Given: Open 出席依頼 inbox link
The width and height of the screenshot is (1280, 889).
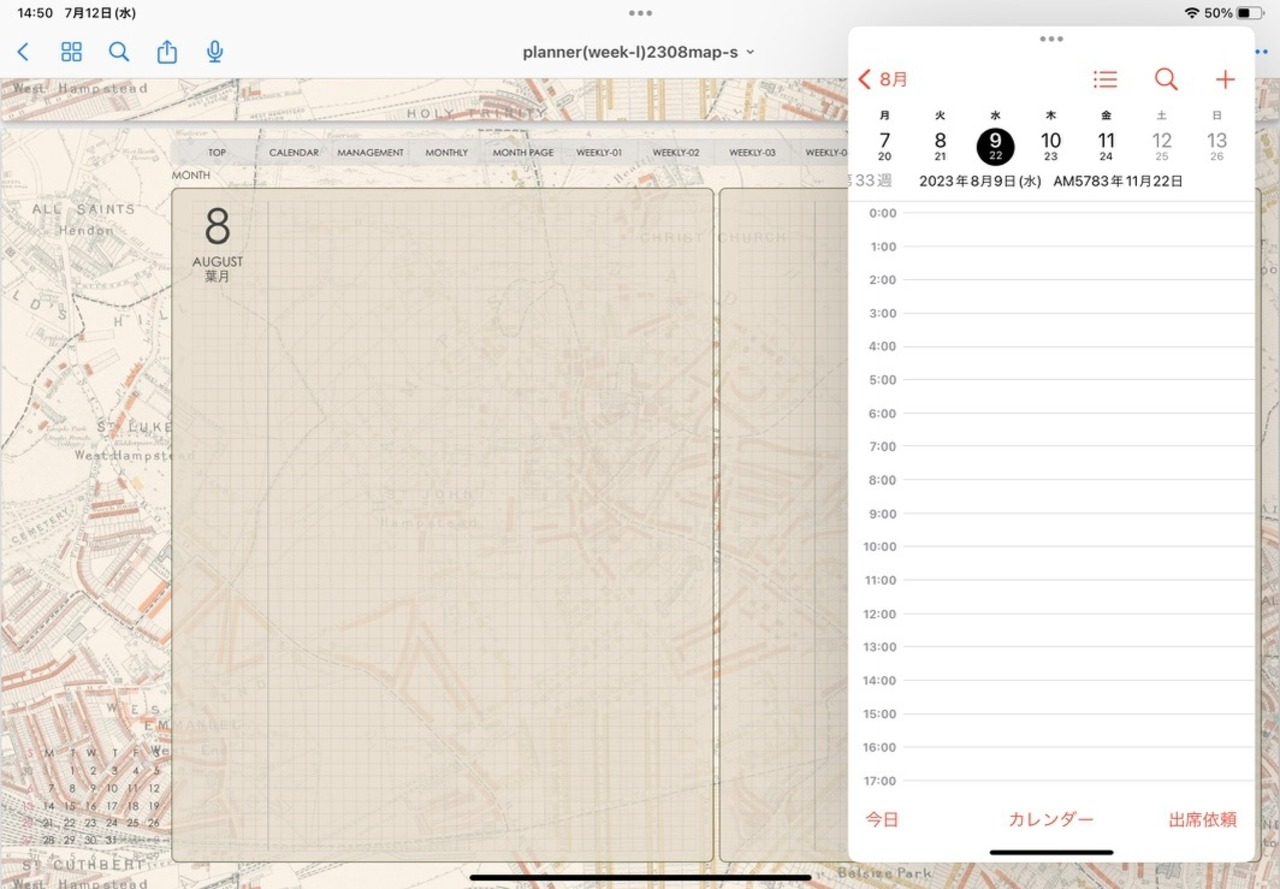Looking at the screenshot, I should coord(1202,820).
